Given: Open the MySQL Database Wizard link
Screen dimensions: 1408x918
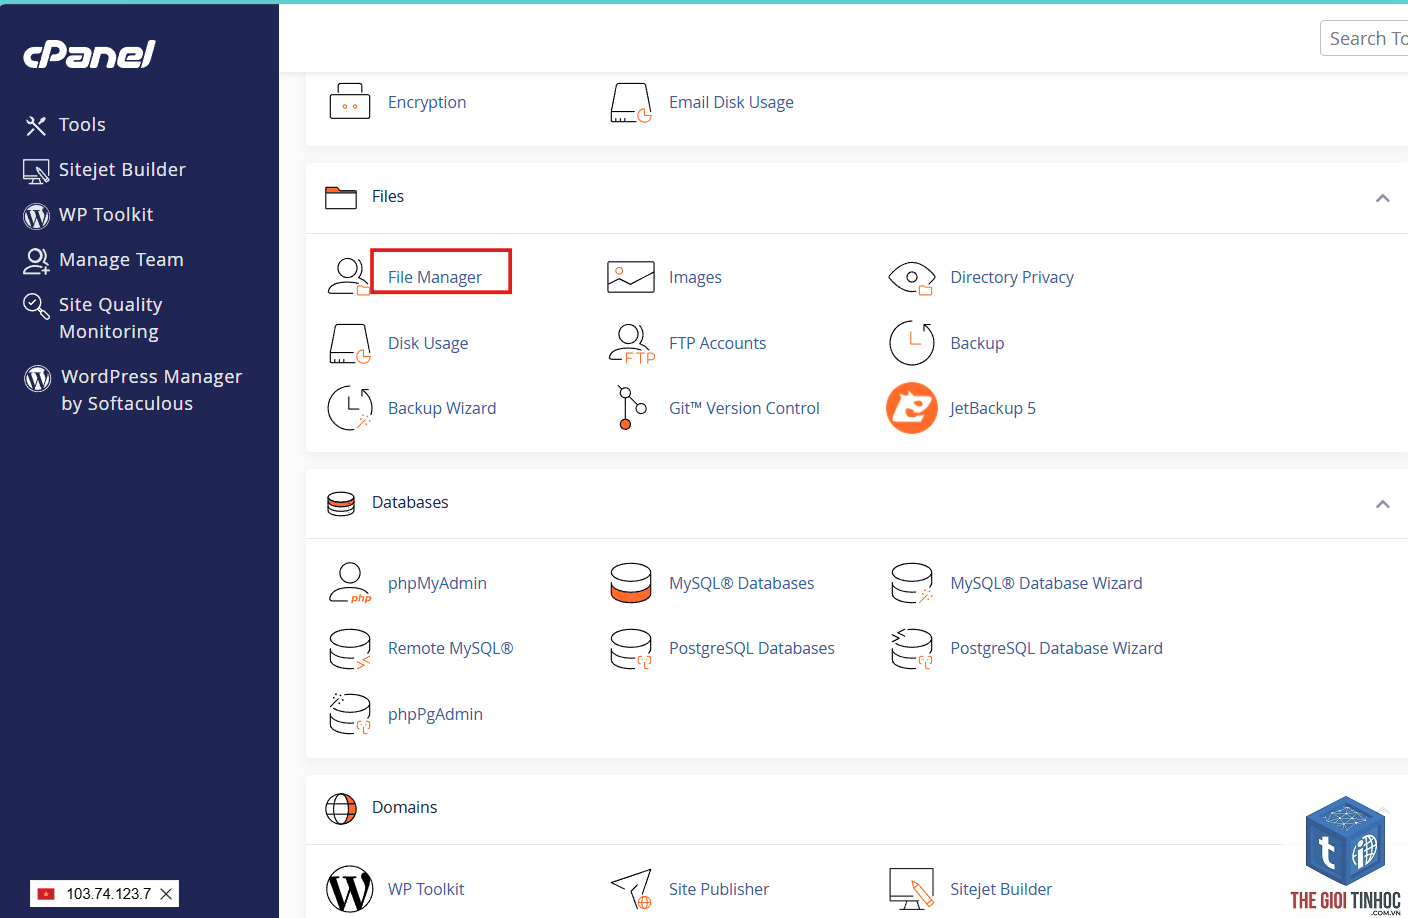Looking at the screenshot, I should pyautogui.click(x=1046, y=583).
